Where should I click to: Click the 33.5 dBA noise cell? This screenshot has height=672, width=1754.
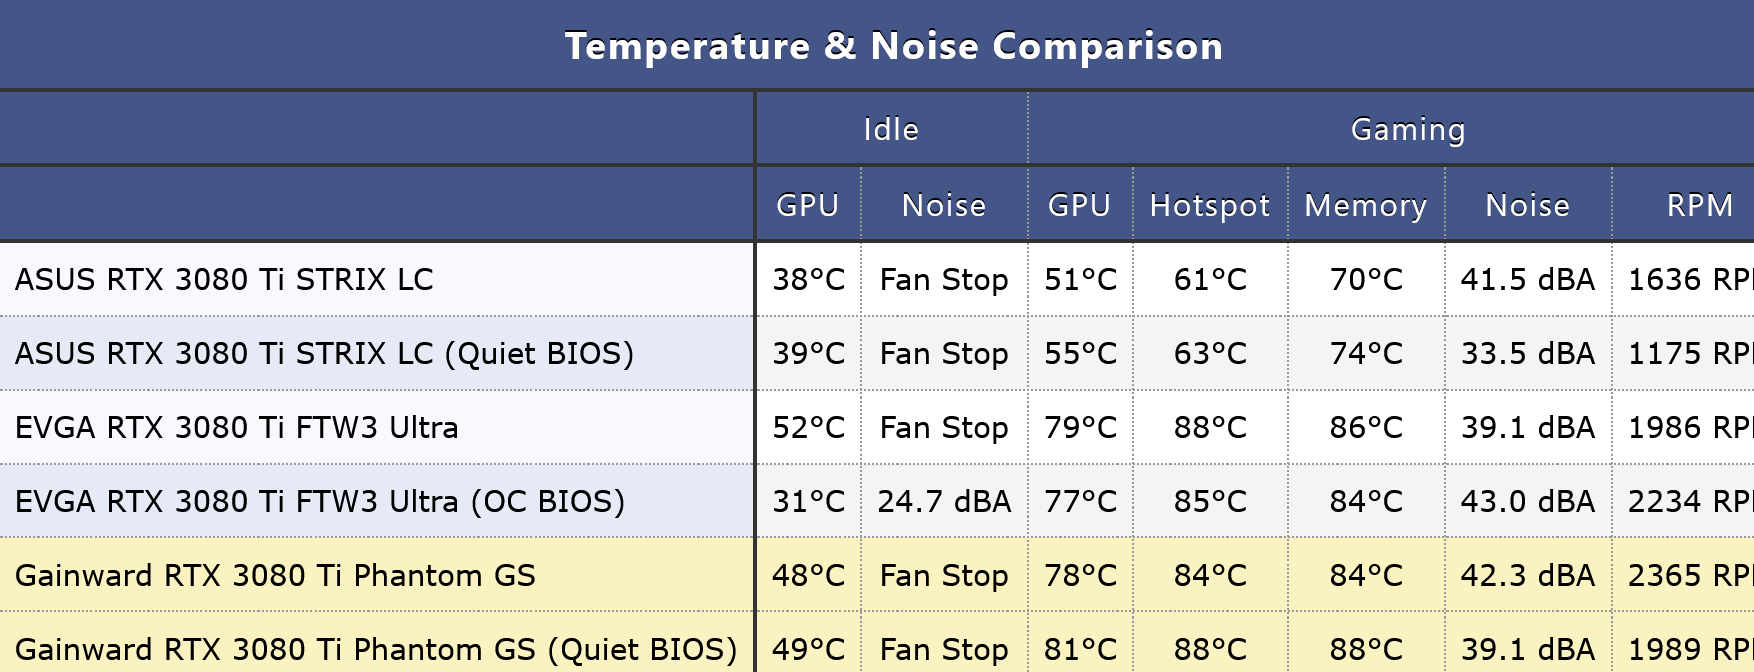tap(1528, 353)
